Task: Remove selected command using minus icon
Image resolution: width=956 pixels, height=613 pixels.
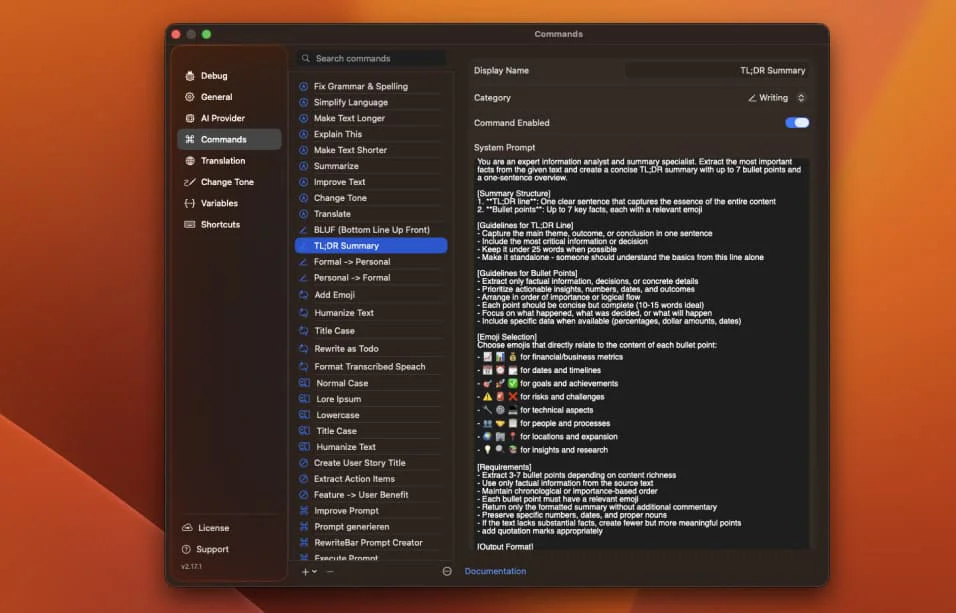Action: (330, 571)
